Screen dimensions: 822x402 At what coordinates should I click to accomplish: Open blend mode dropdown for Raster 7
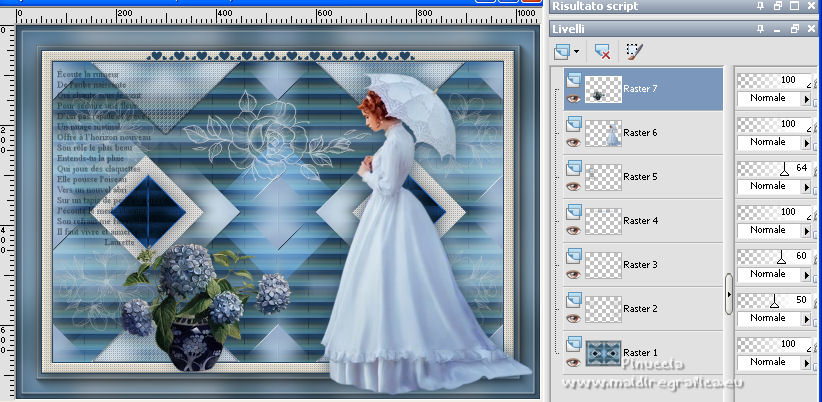pos(808,98)
